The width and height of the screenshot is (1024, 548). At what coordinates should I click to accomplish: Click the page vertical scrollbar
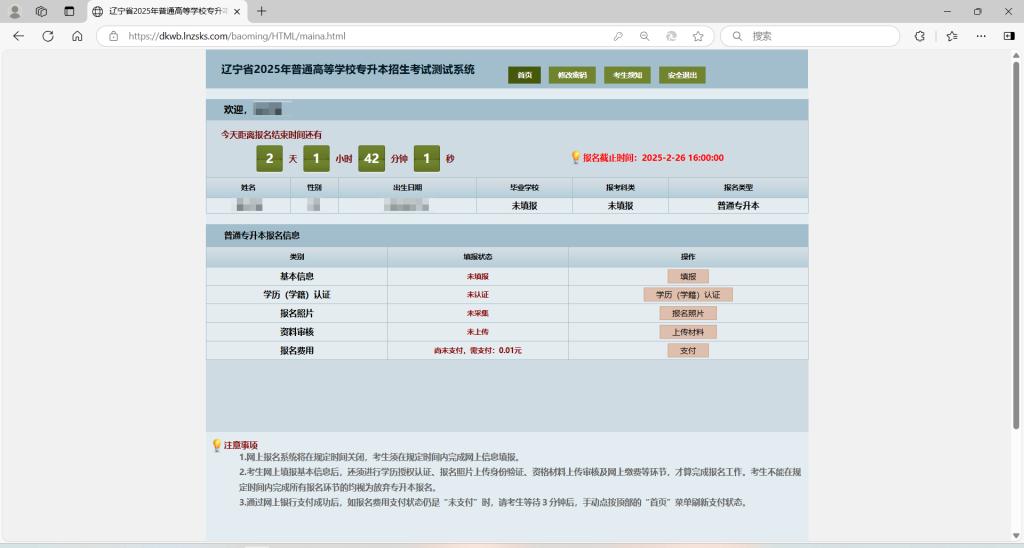(x=1017, y=250)
